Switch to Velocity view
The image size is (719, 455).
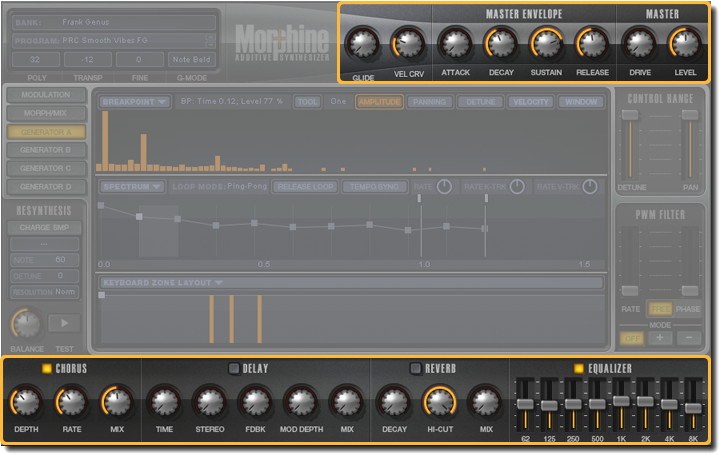[531, 102]
